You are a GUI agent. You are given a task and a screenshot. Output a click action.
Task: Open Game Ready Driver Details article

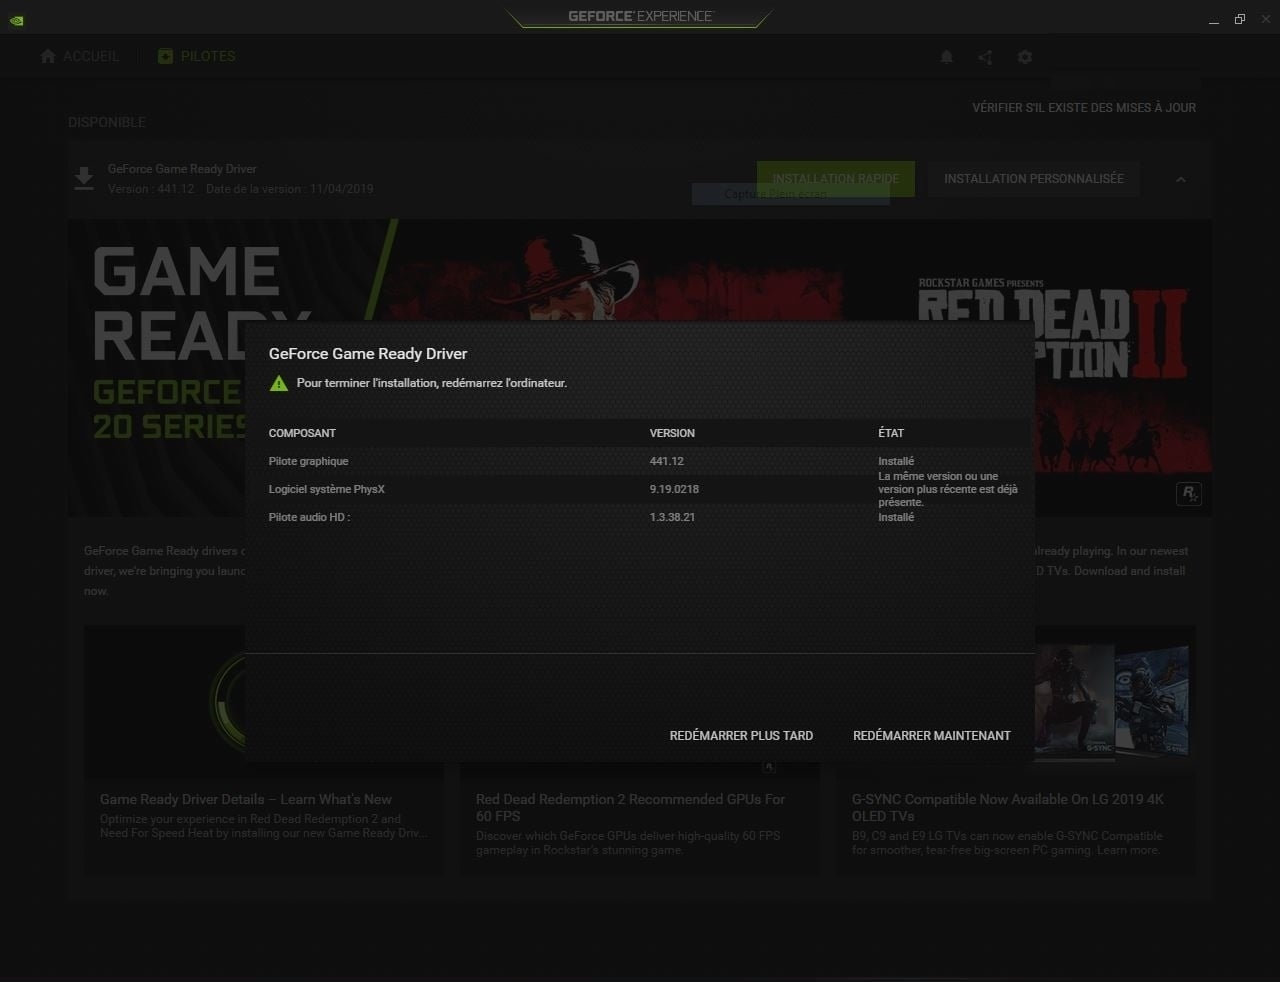[x=246, y=799]
